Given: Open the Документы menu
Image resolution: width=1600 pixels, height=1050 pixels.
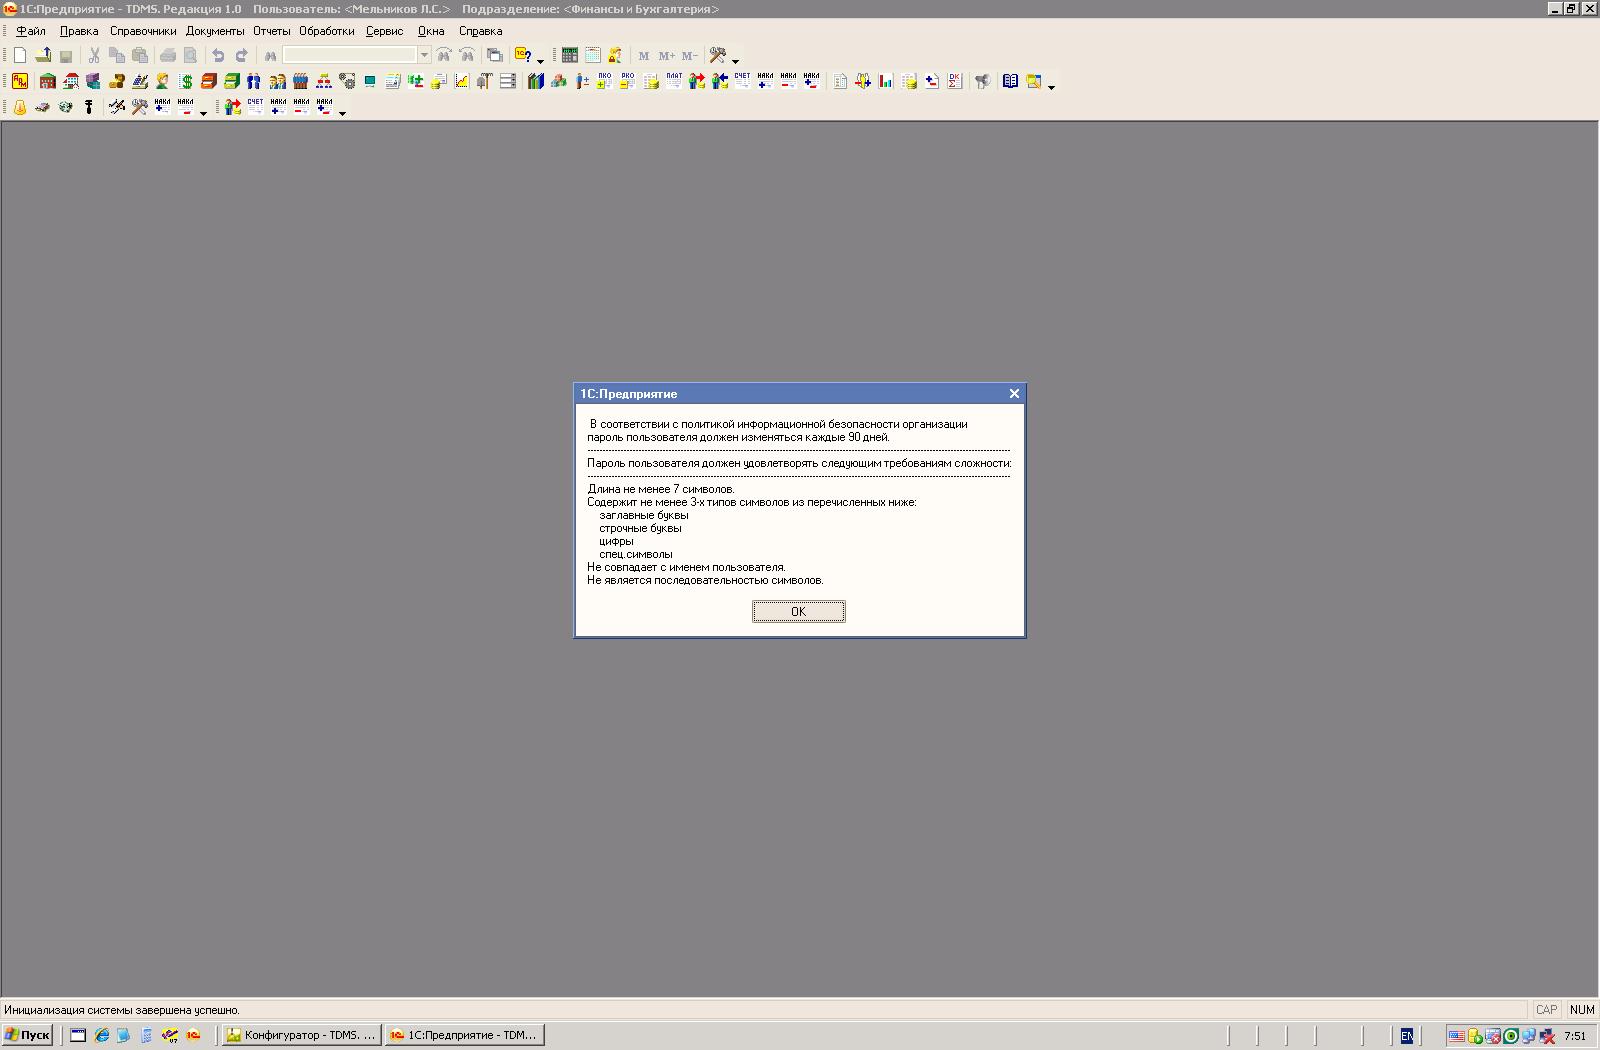Looking at the screenshot, I should tap(215, 31).
